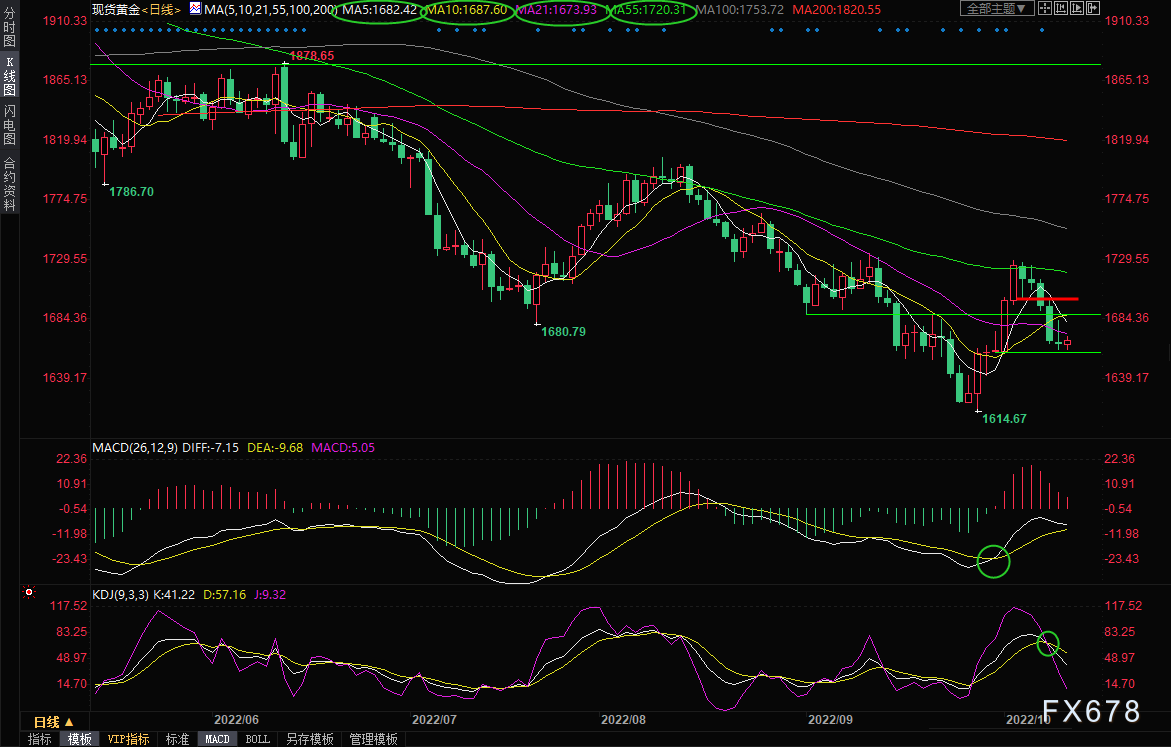
Task: Click the MA(5,10,21,55,100,200) parameters label
Action: [x=270, y=10]
